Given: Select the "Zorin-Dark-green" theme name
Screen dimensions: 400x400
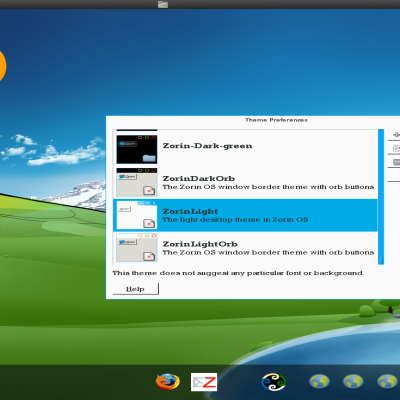Looking at the screenshot, I should pyautogui.click(x=207, y=146).
